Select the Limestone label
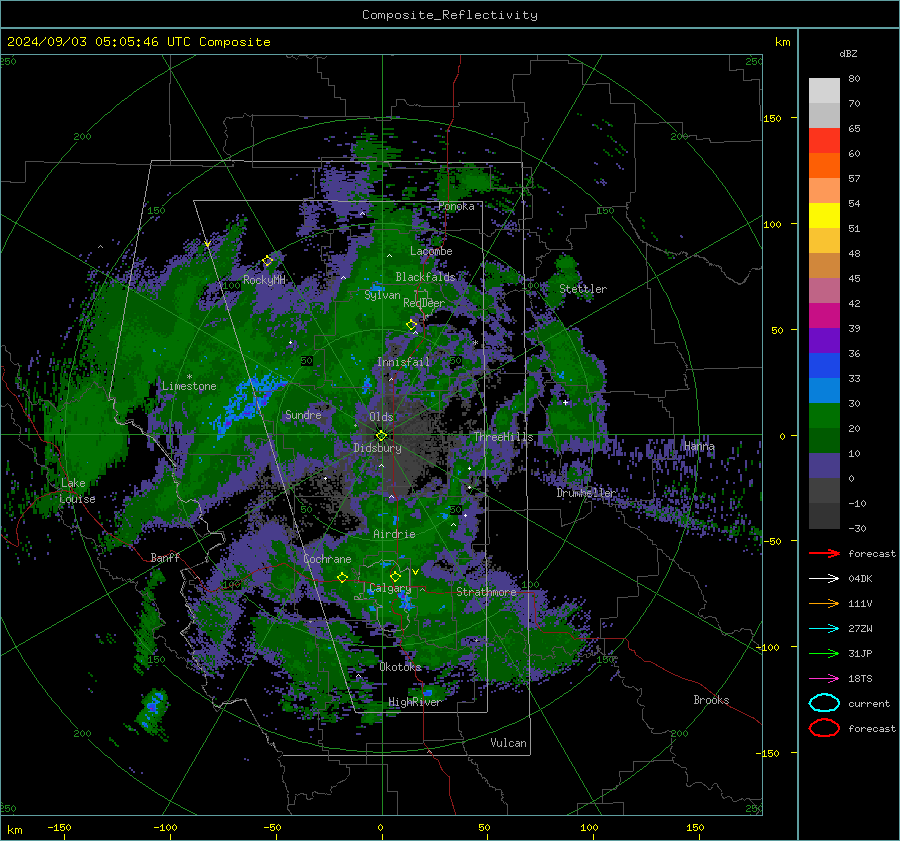 [189, 386]
